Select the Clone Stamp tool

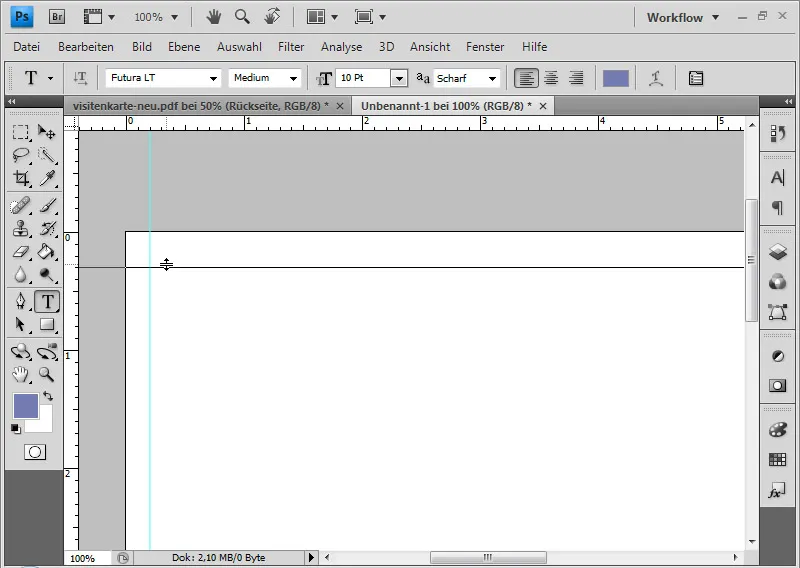point(20,229)
